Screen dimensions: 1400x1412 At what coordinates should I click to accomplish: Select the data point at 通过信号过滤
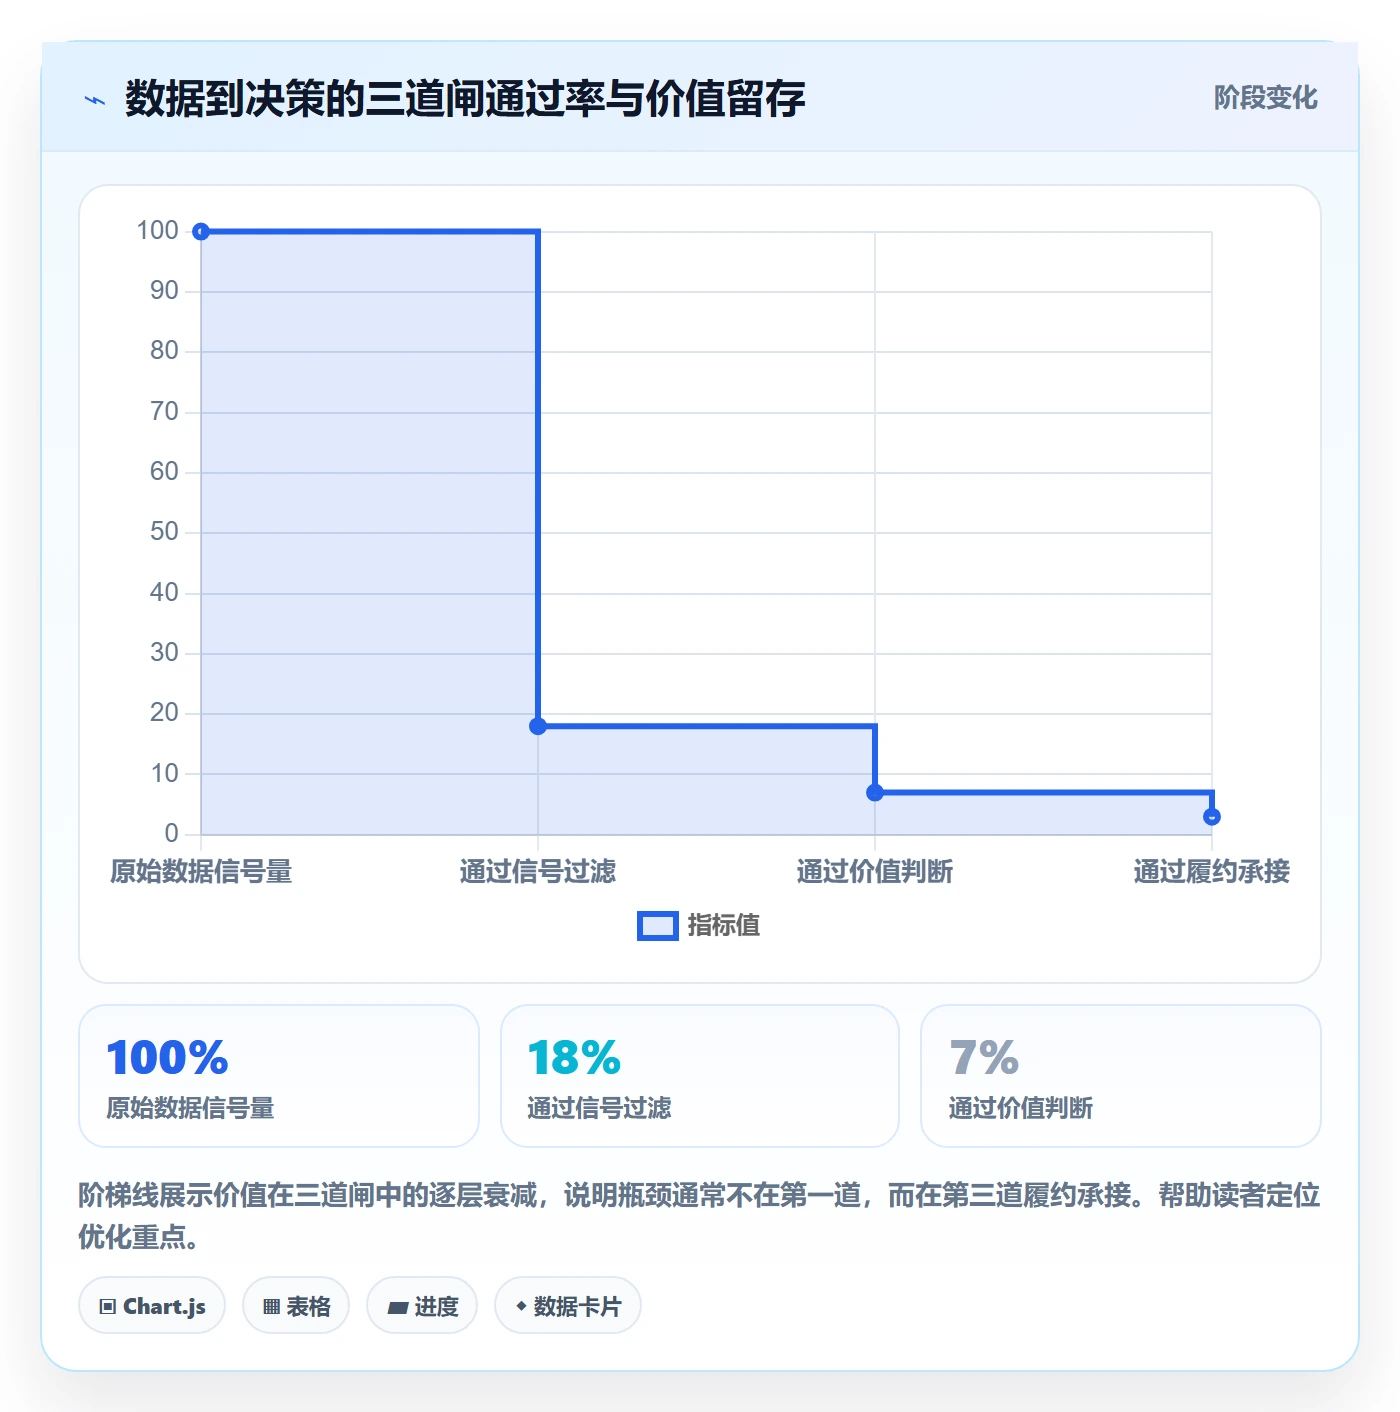click(538, 726)
